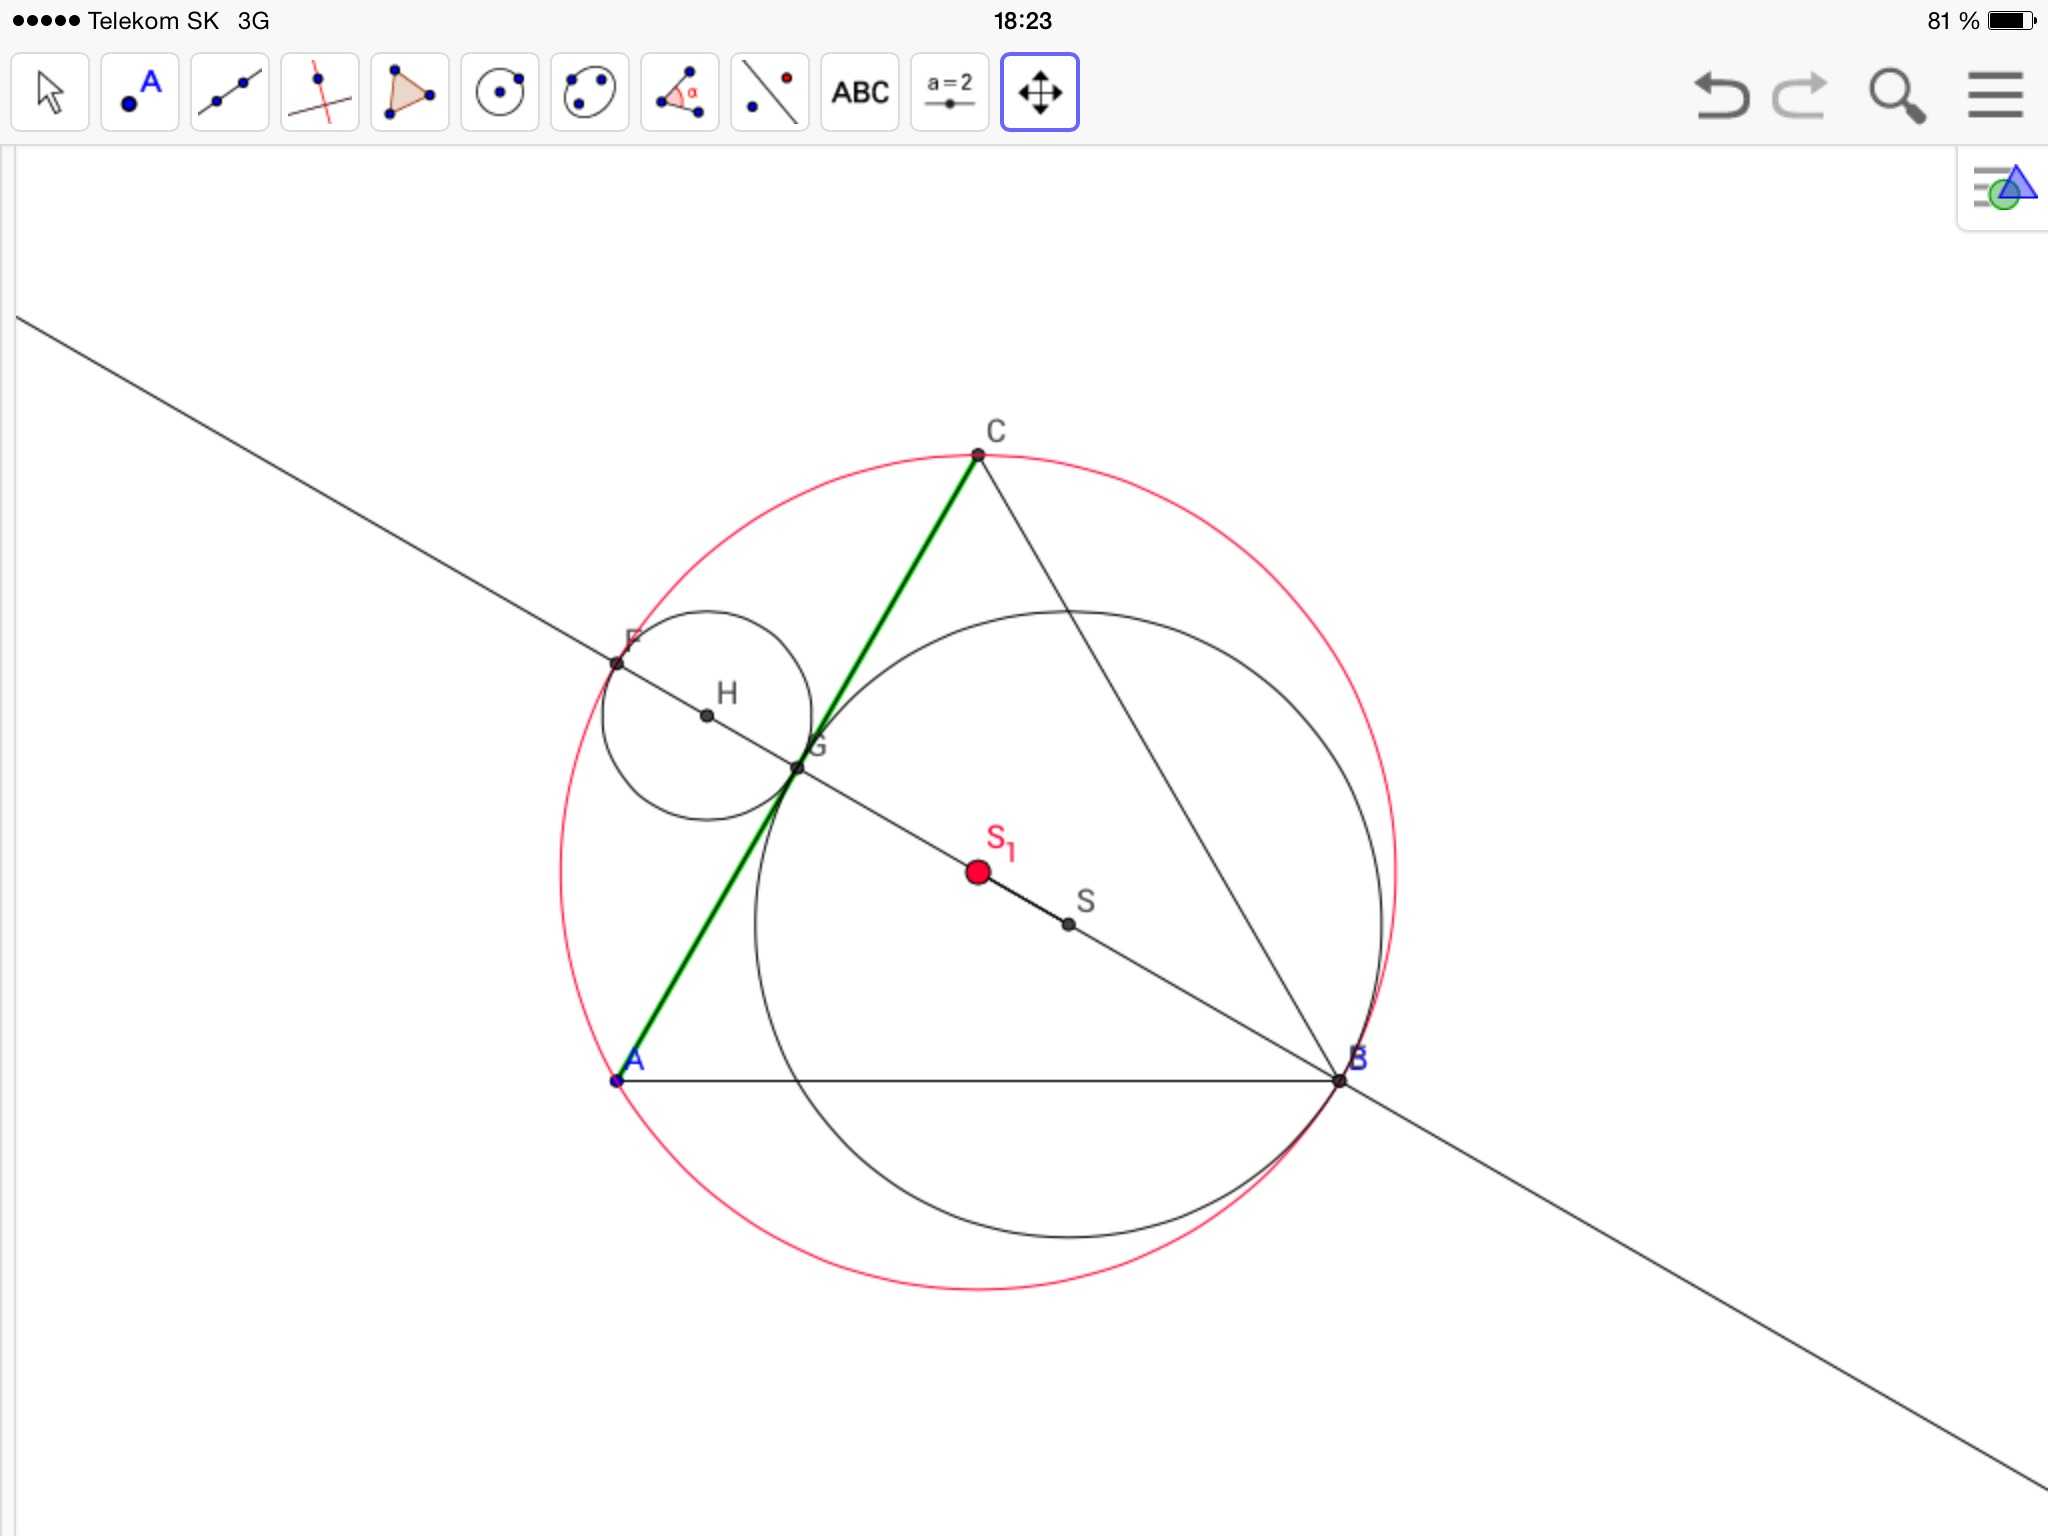
Task: Tap the 18:23 clock in status bar
Action: coord(1023,21)
